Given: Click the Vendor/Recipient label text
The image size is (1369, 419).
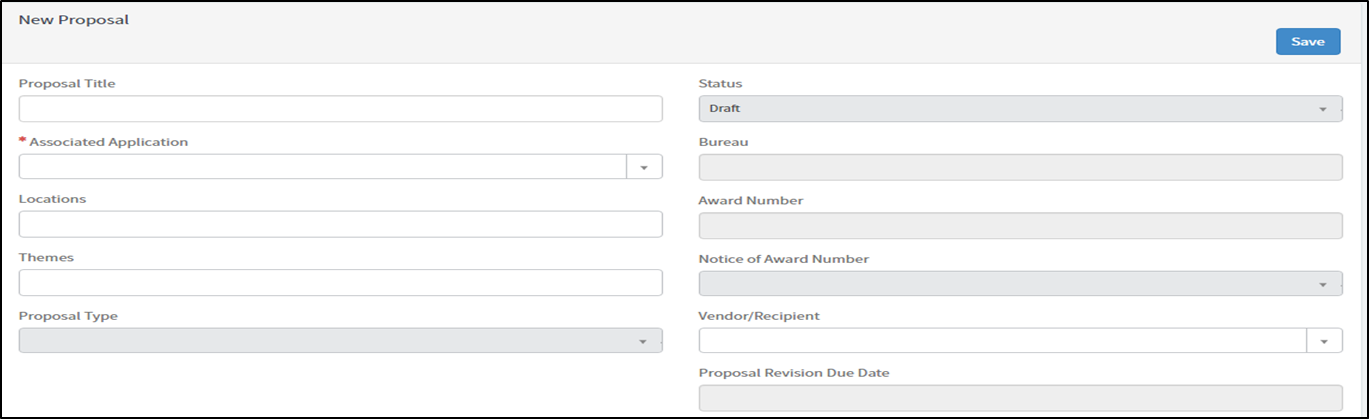Looking at the screenshot, I should click(x=759, y=316).
